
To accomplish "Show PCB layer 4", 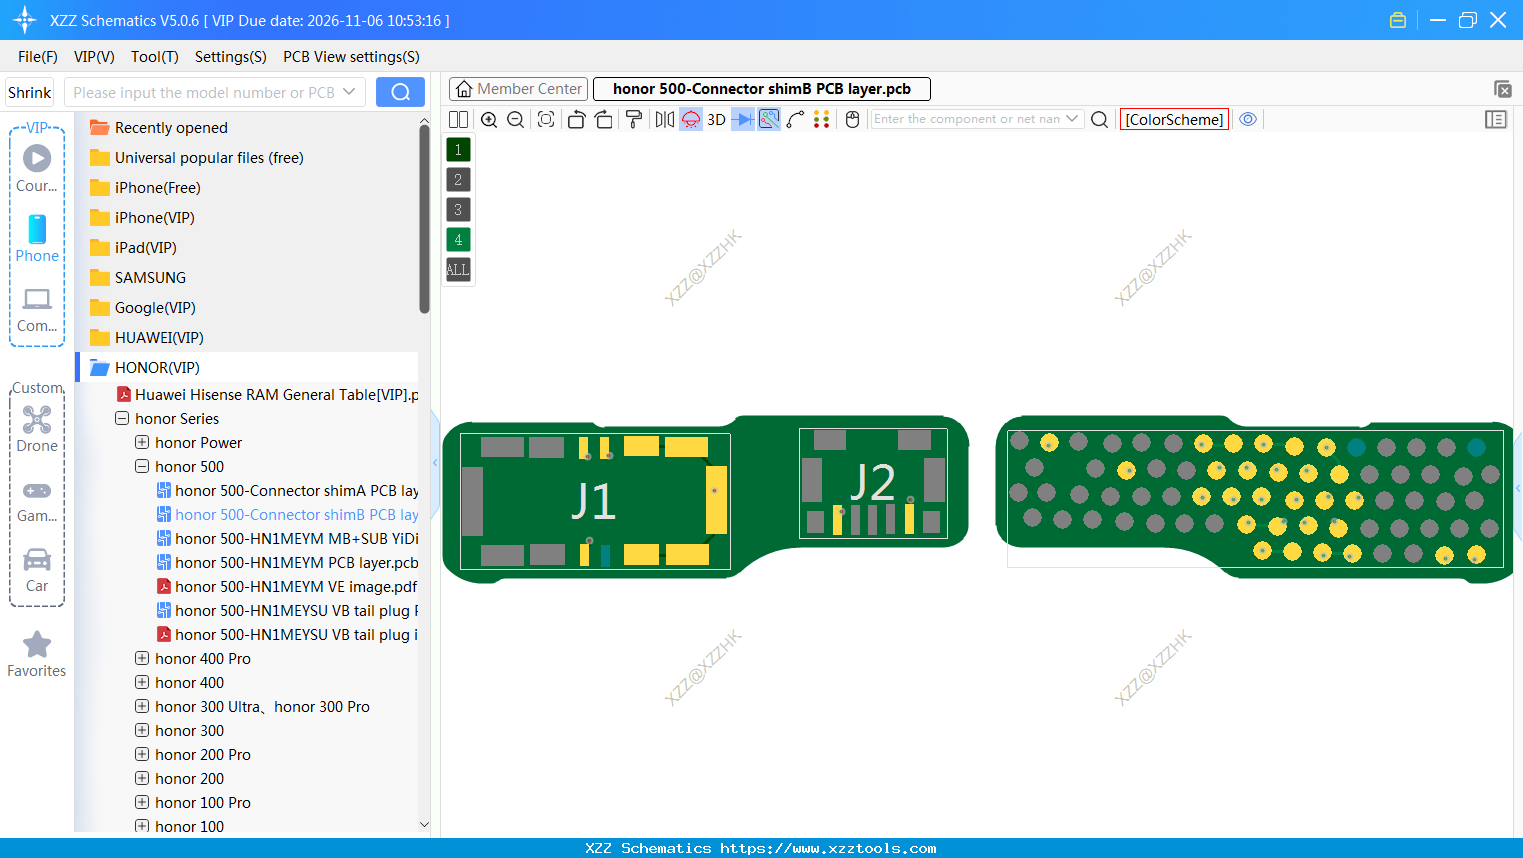I will coord(458,240).
